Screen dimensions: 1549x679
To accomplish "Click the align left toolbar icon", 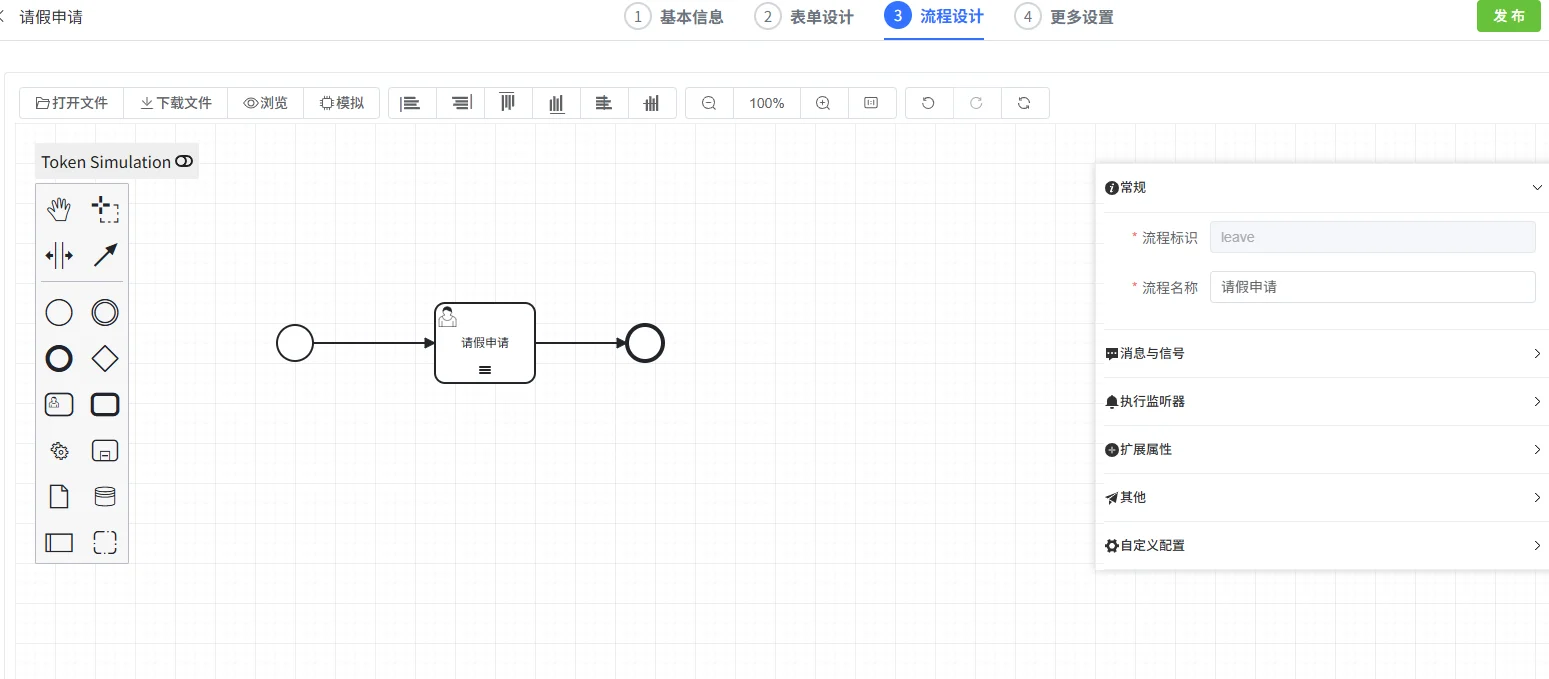I will 411,102.
